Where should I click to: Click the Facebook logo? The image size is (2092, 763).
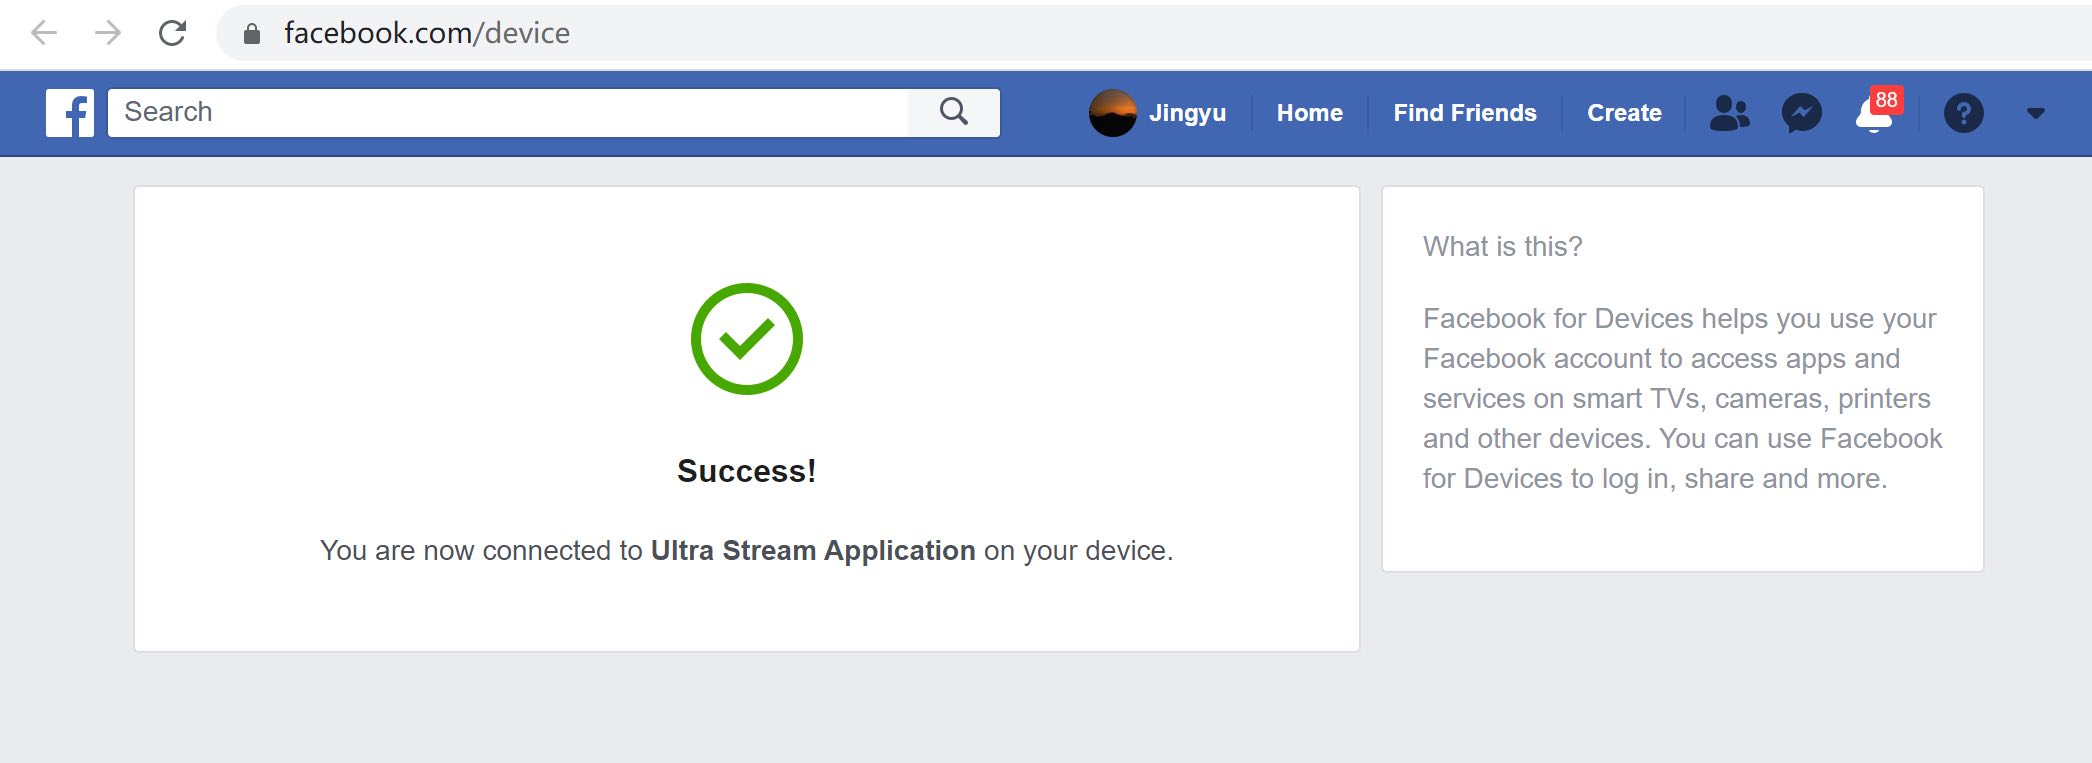tap(70, 113)
